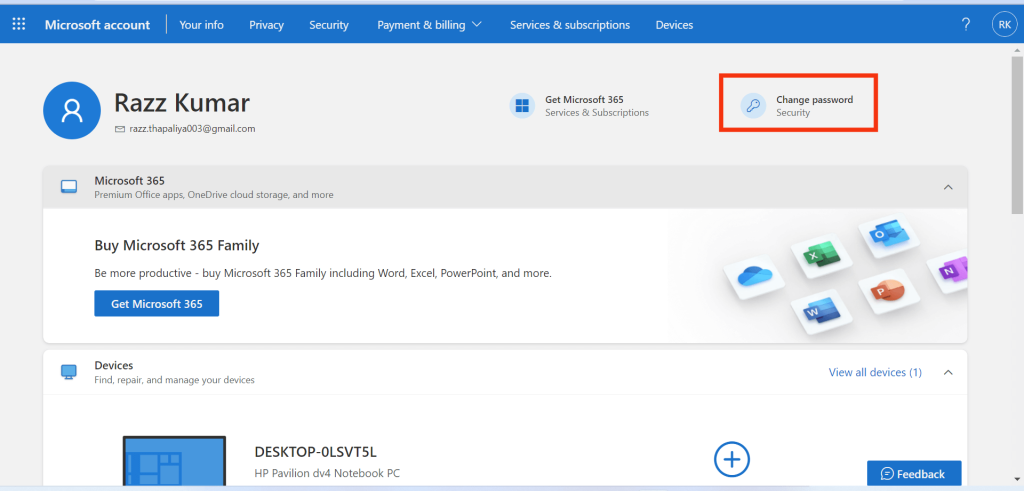The image size is (1024, 491).
Task: Select the vertical page scrollbar thumb
Action: [x=1017, y=135]
